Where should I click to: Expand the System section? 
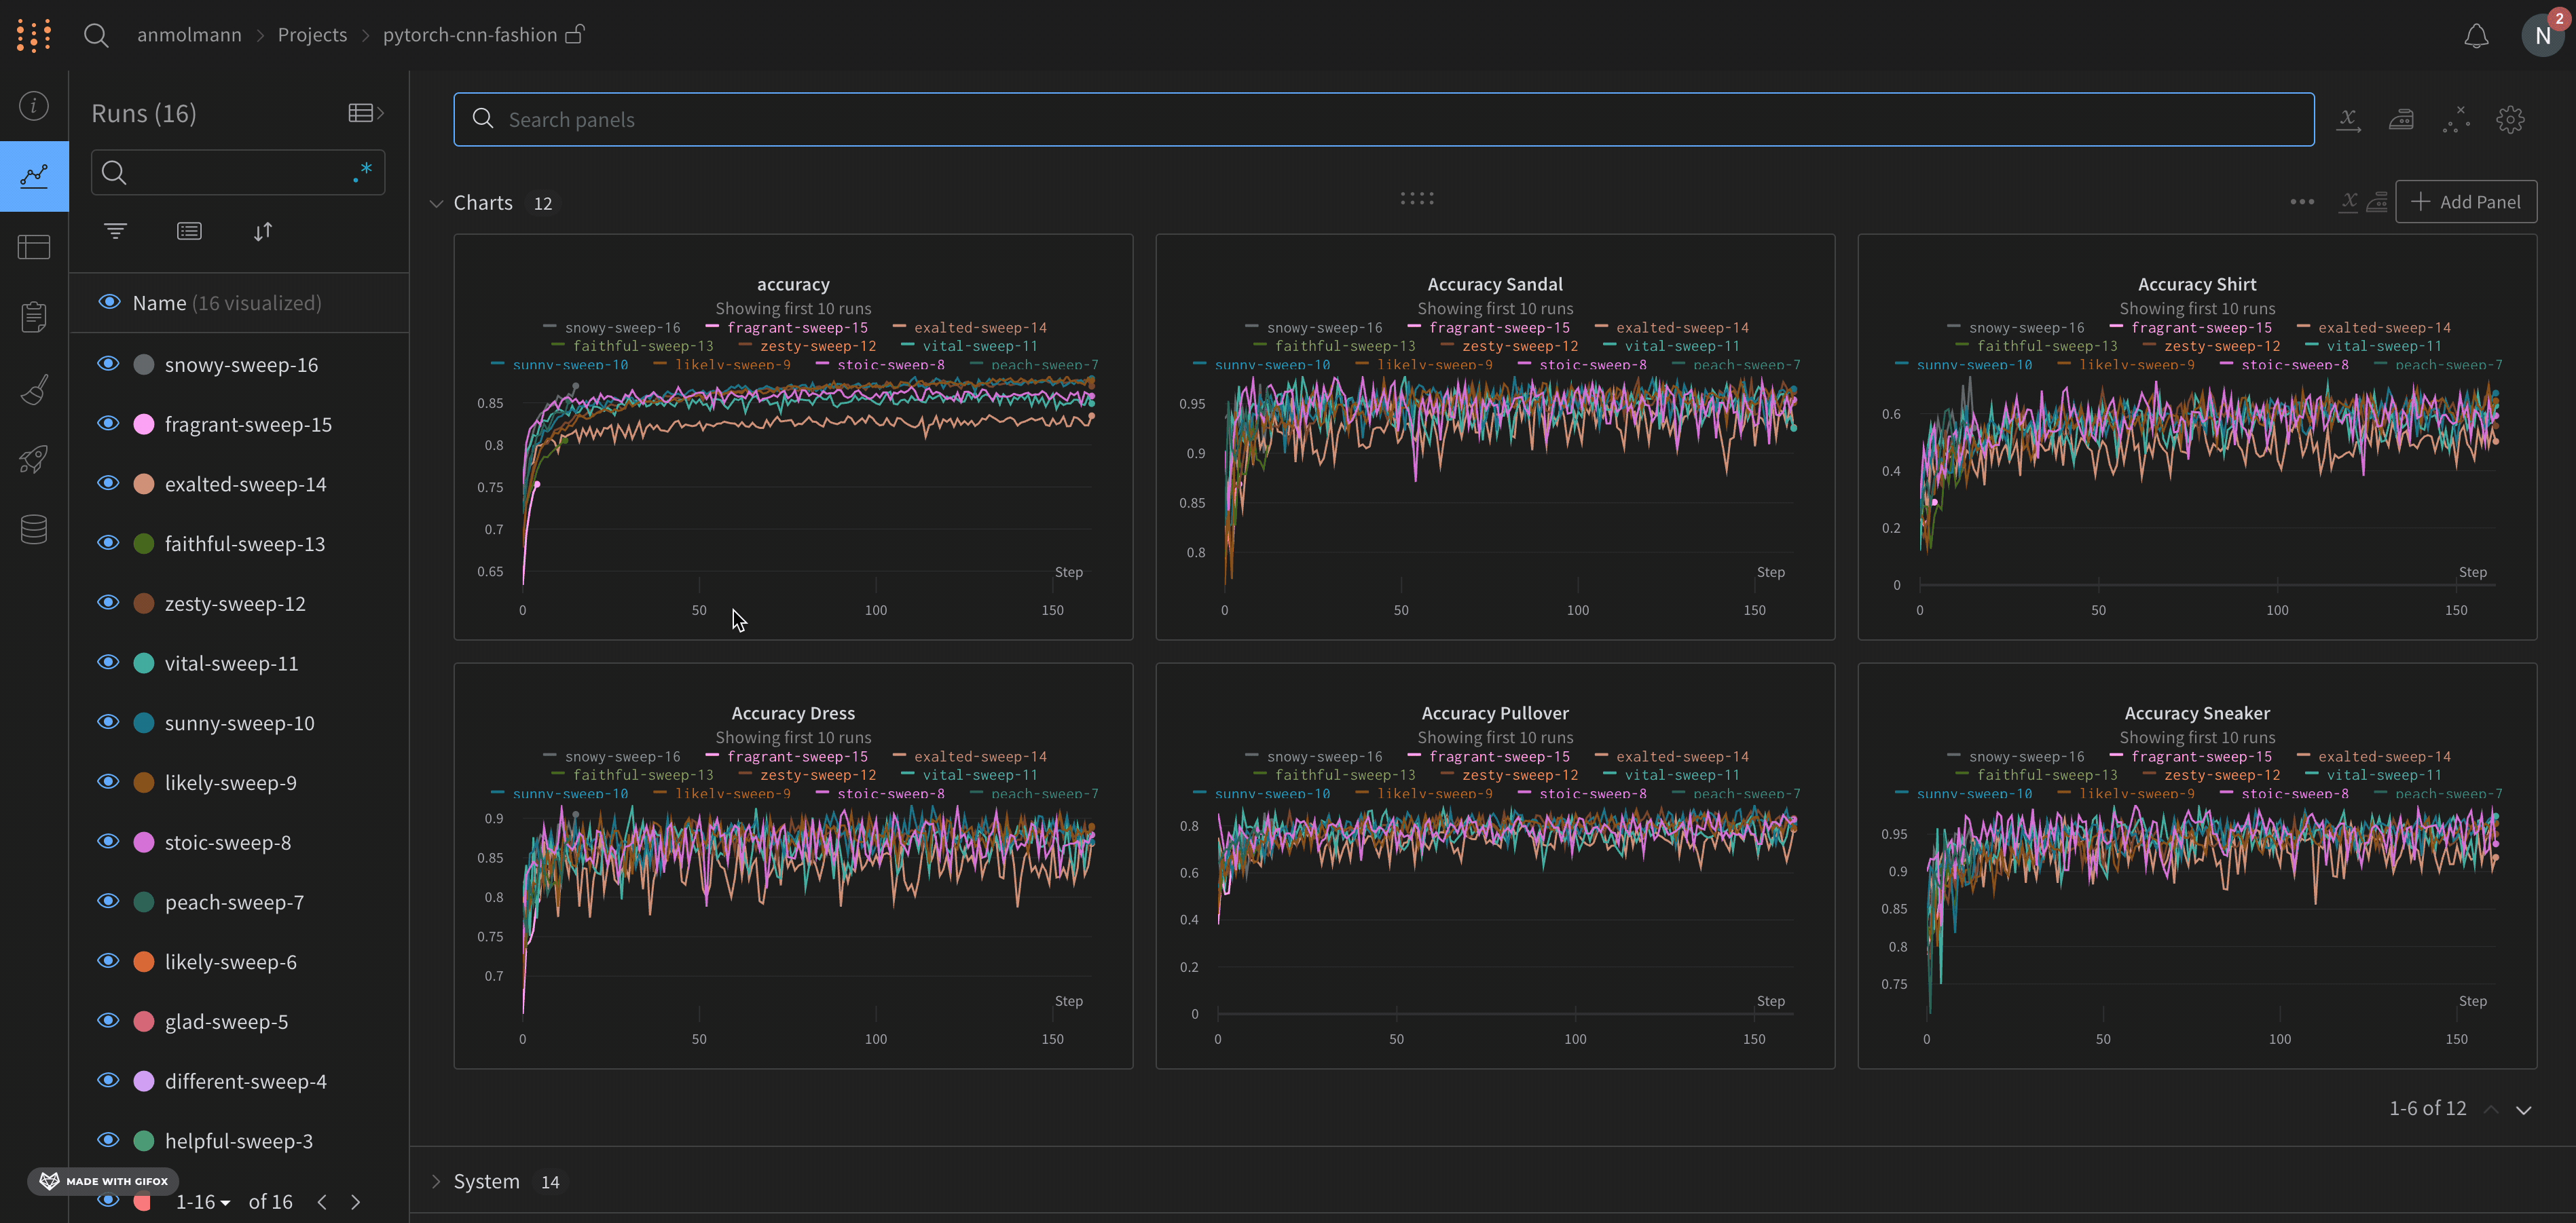pyautogui.click(x=436, y=1181)
